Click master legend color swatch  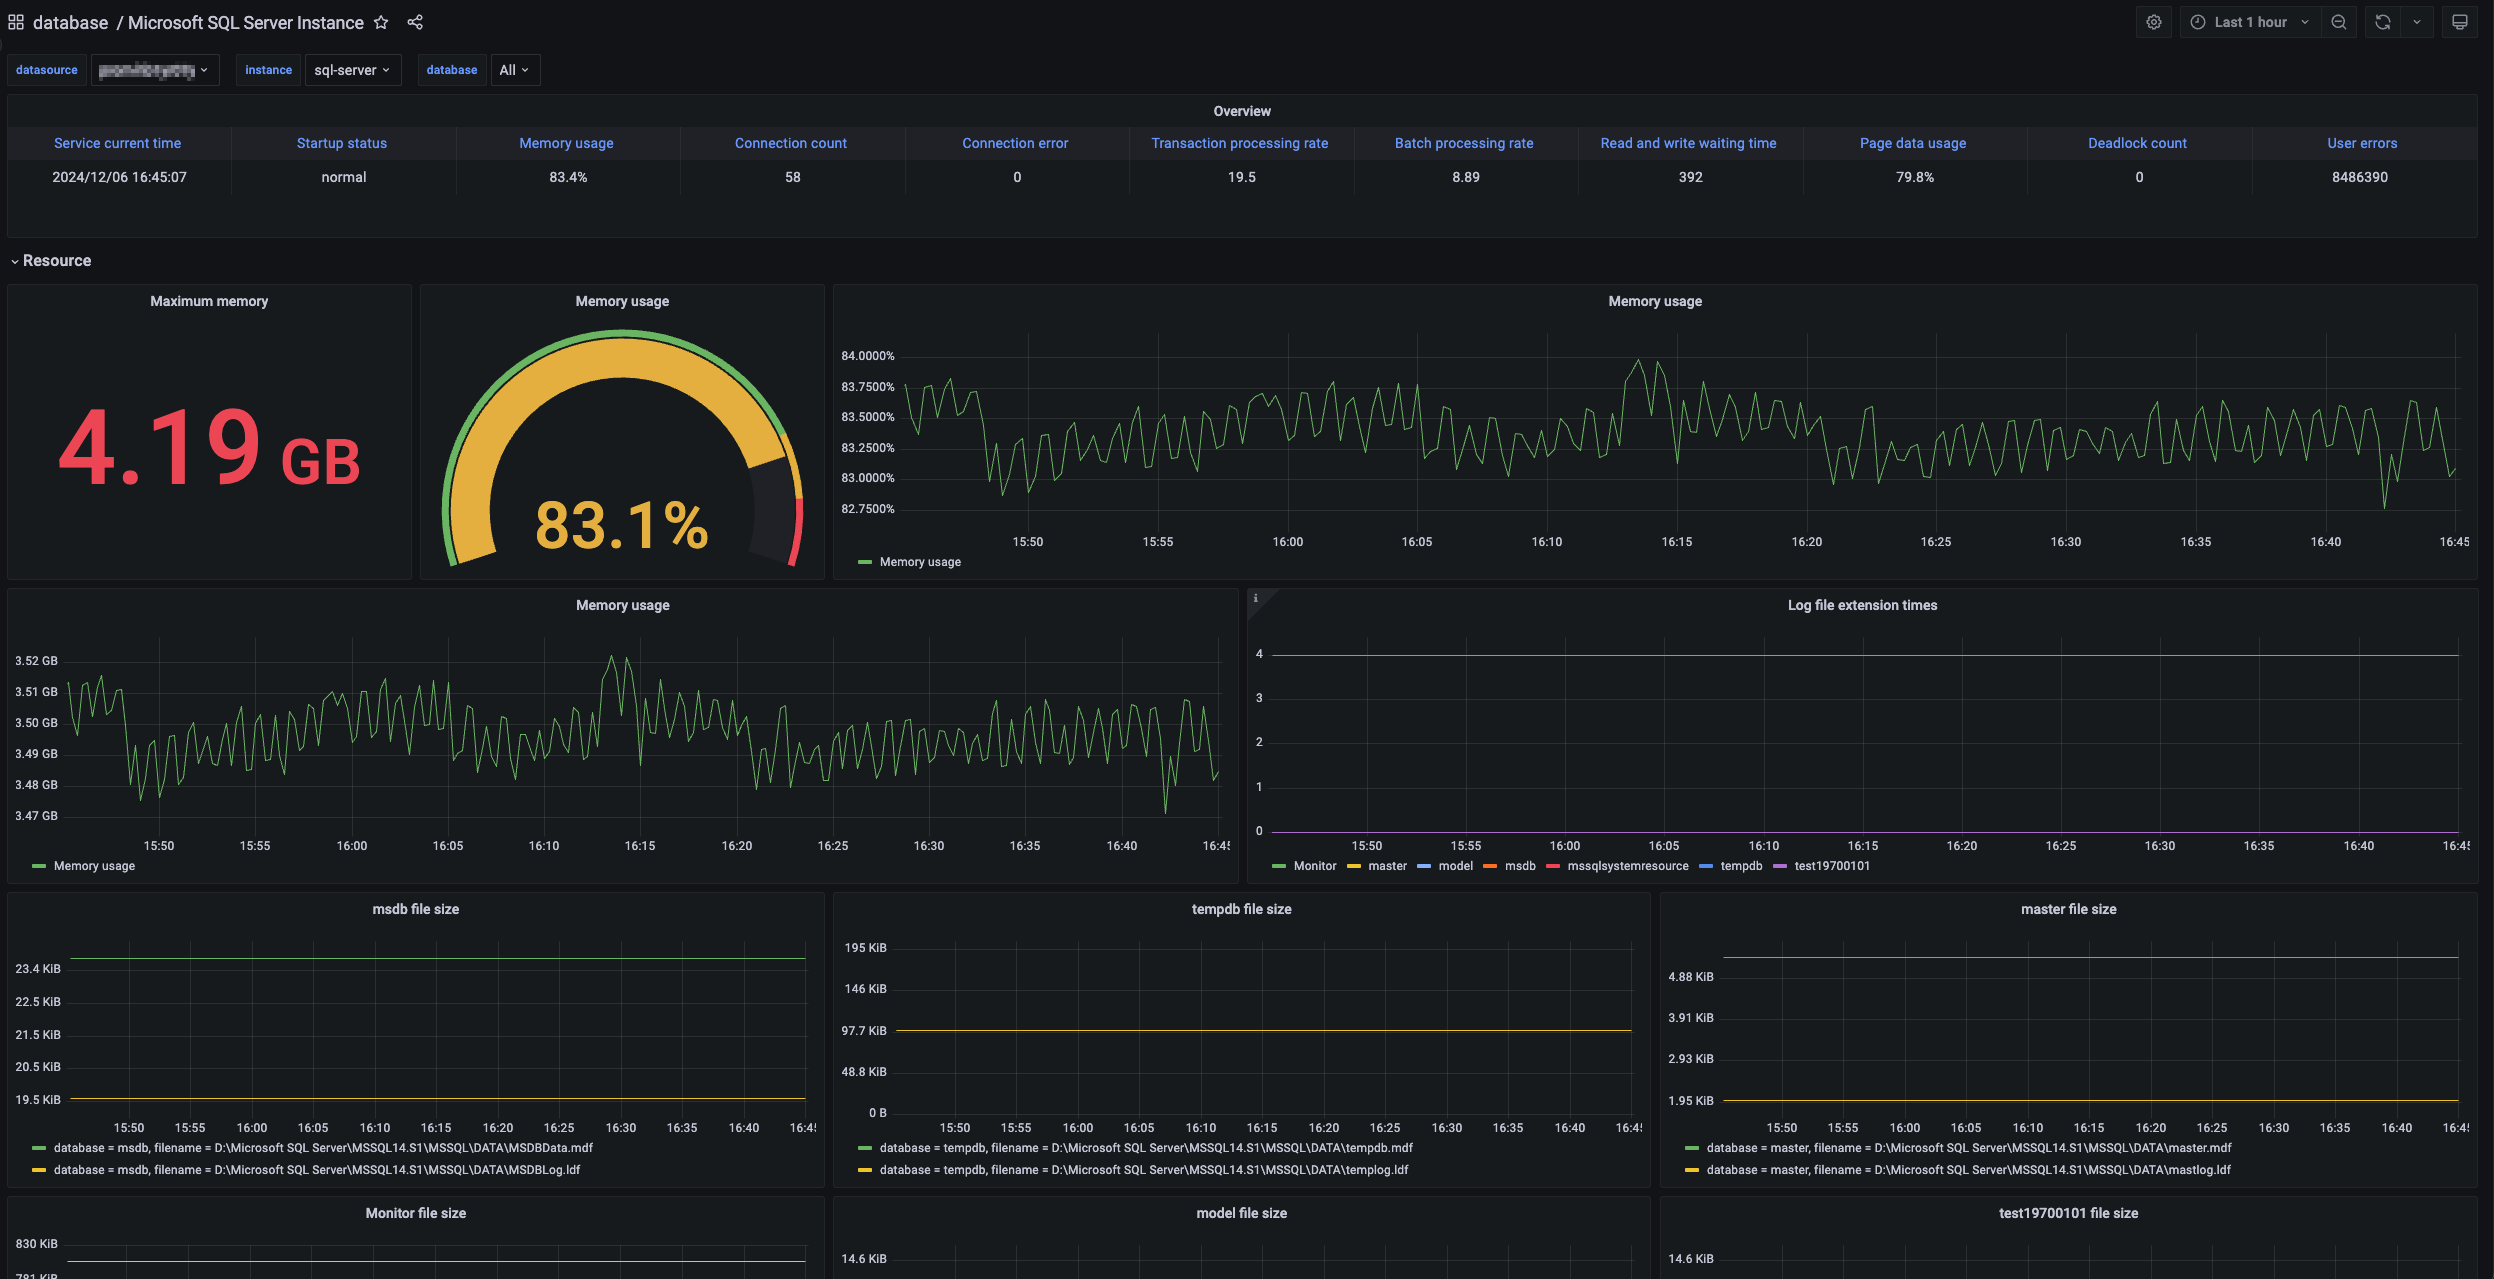coord(1354,866)
